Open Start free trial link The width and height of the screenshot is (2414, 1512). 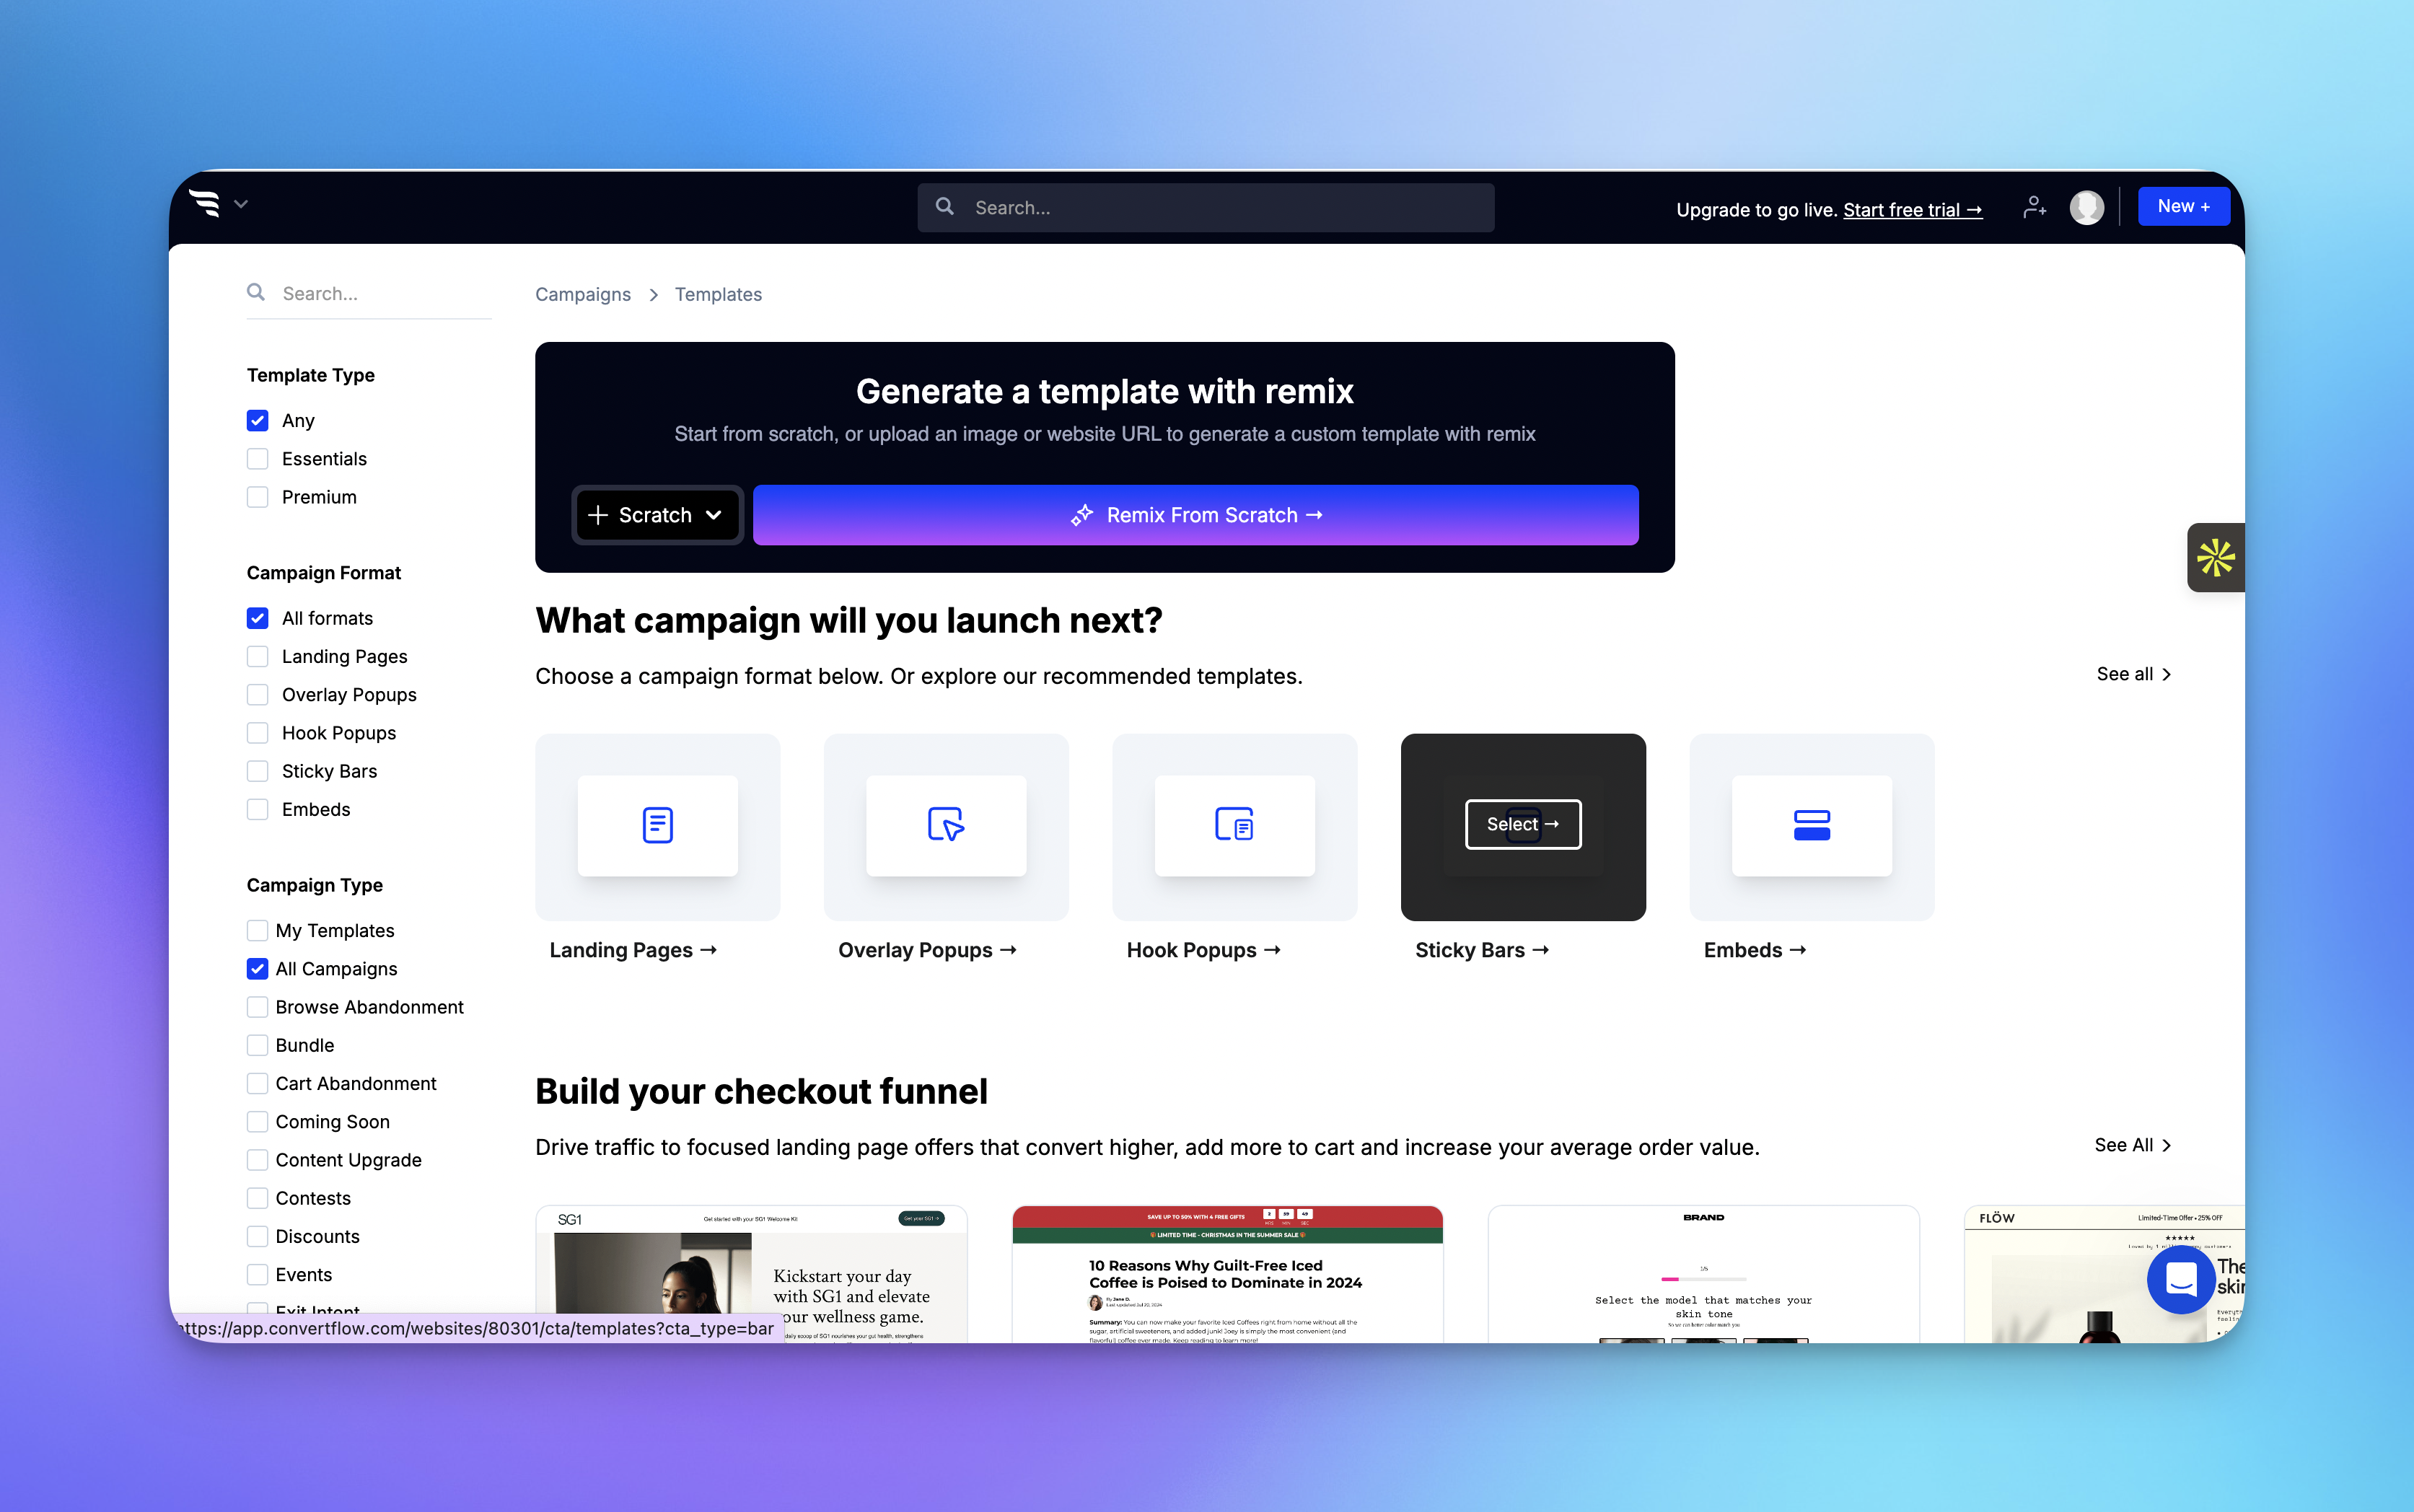[1910, 209]
